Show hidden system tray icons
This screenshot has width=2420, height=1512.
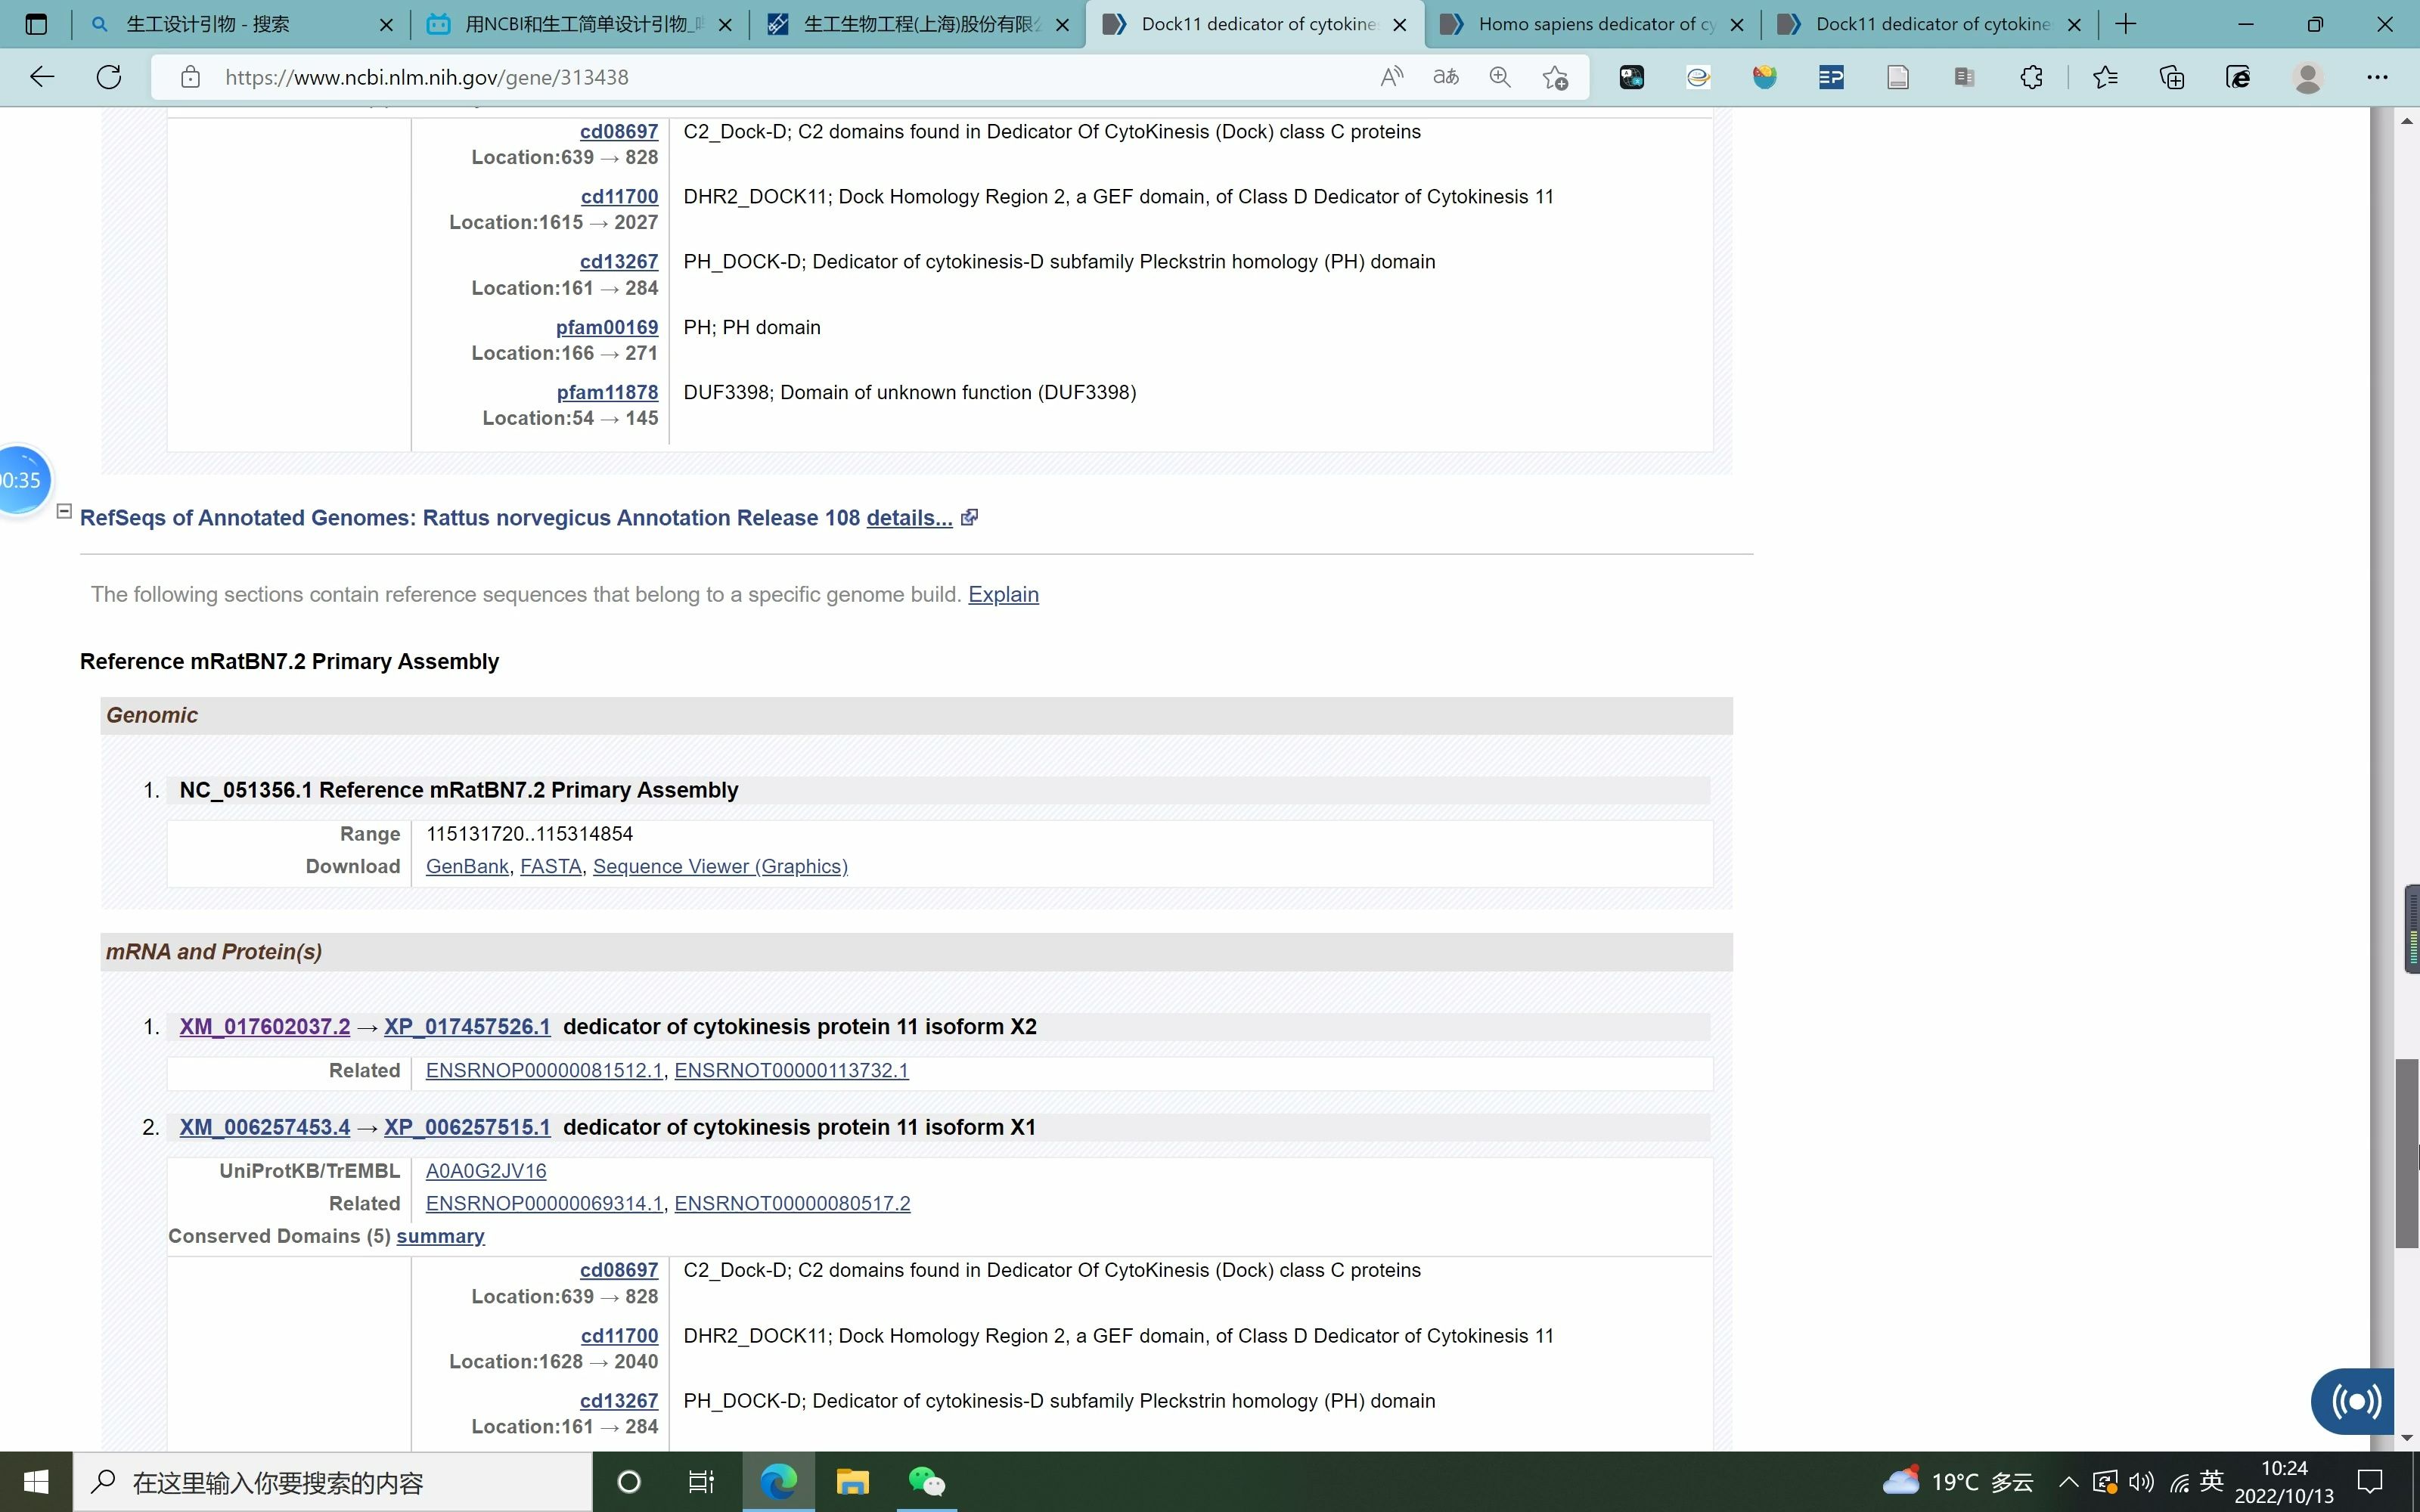tap(2068, 1481)
